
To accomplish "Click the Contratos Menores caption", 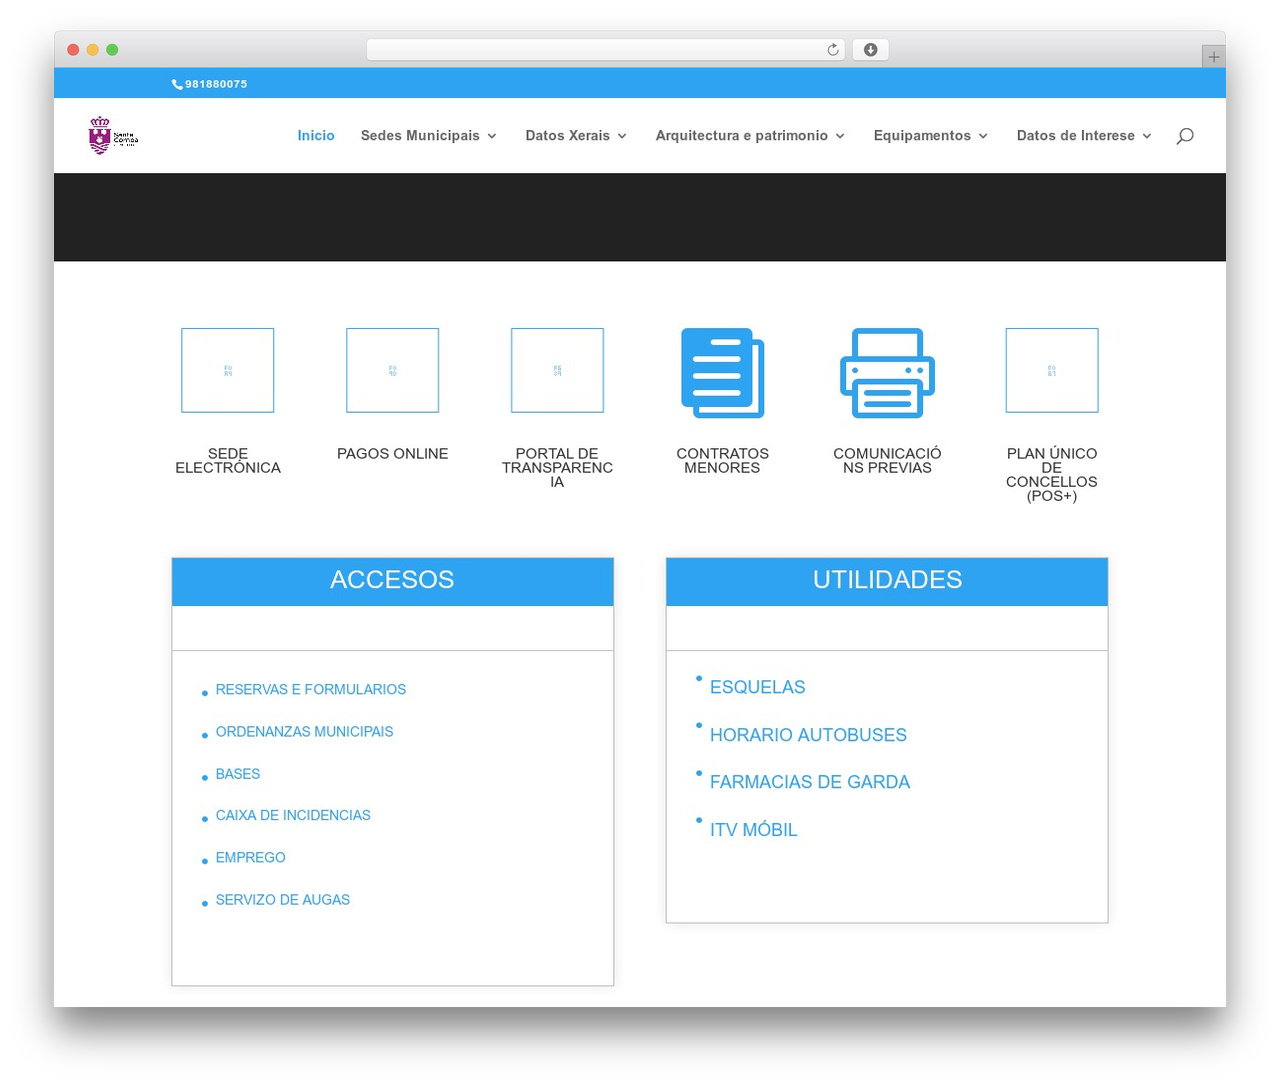I will [x=722, y=461].
